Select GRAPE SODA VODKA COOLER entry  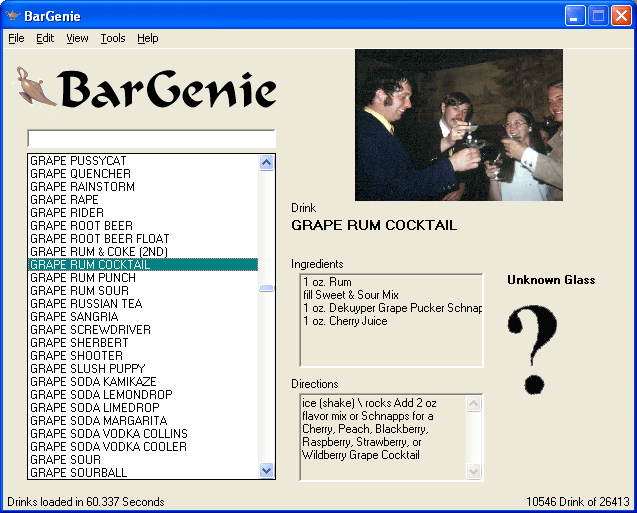143,447
